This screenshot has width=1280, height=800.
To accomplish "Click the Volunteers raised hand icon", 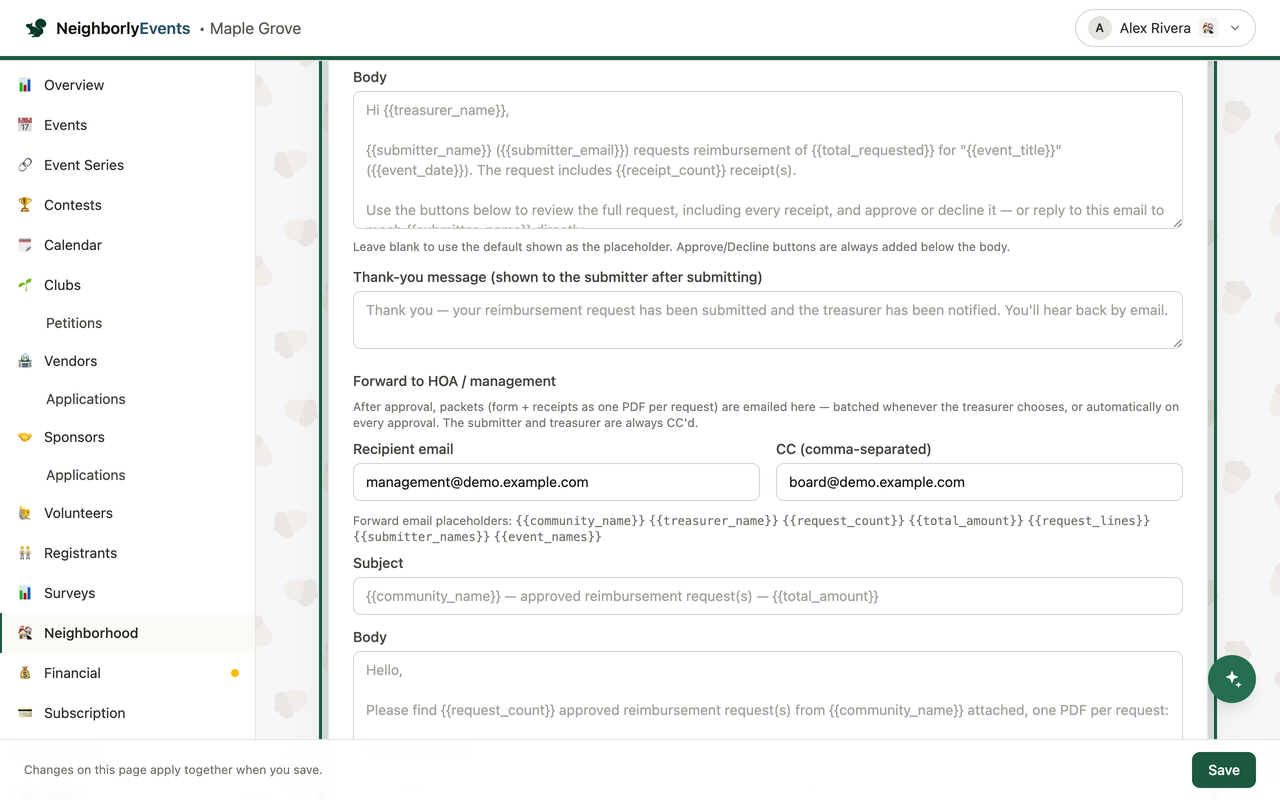I will tap(25, 513).
